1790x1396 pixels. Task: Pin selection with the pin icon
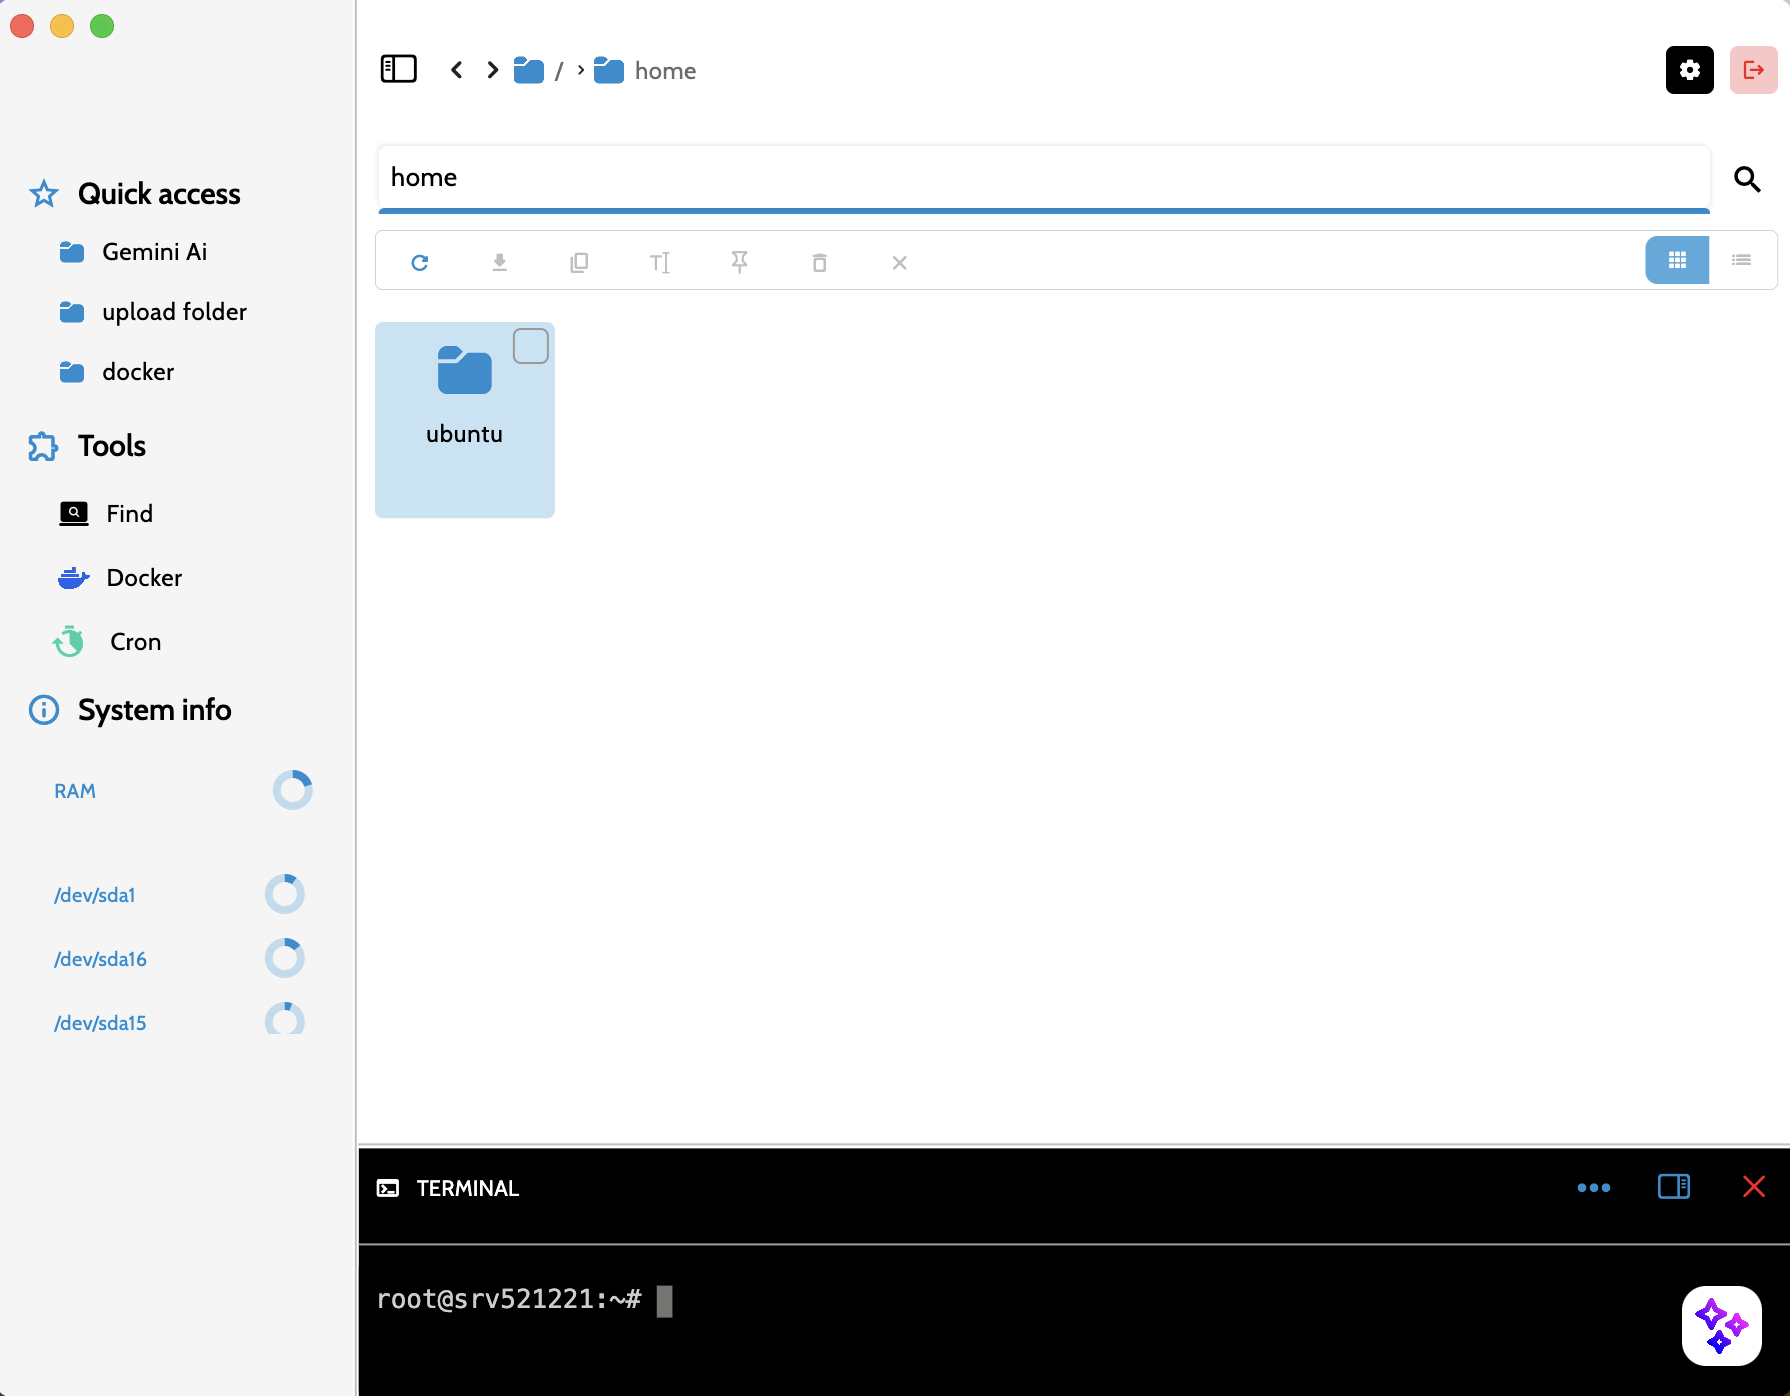coord(739,262)
